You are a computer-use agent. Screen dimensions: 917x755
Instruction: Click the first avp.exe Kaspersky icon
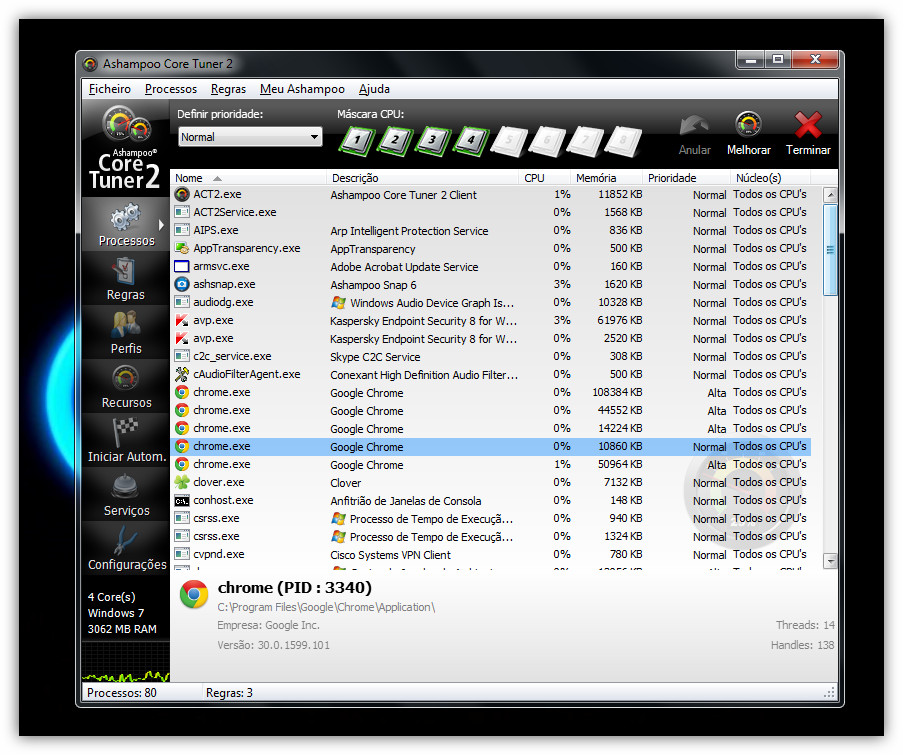pos(182,321)
